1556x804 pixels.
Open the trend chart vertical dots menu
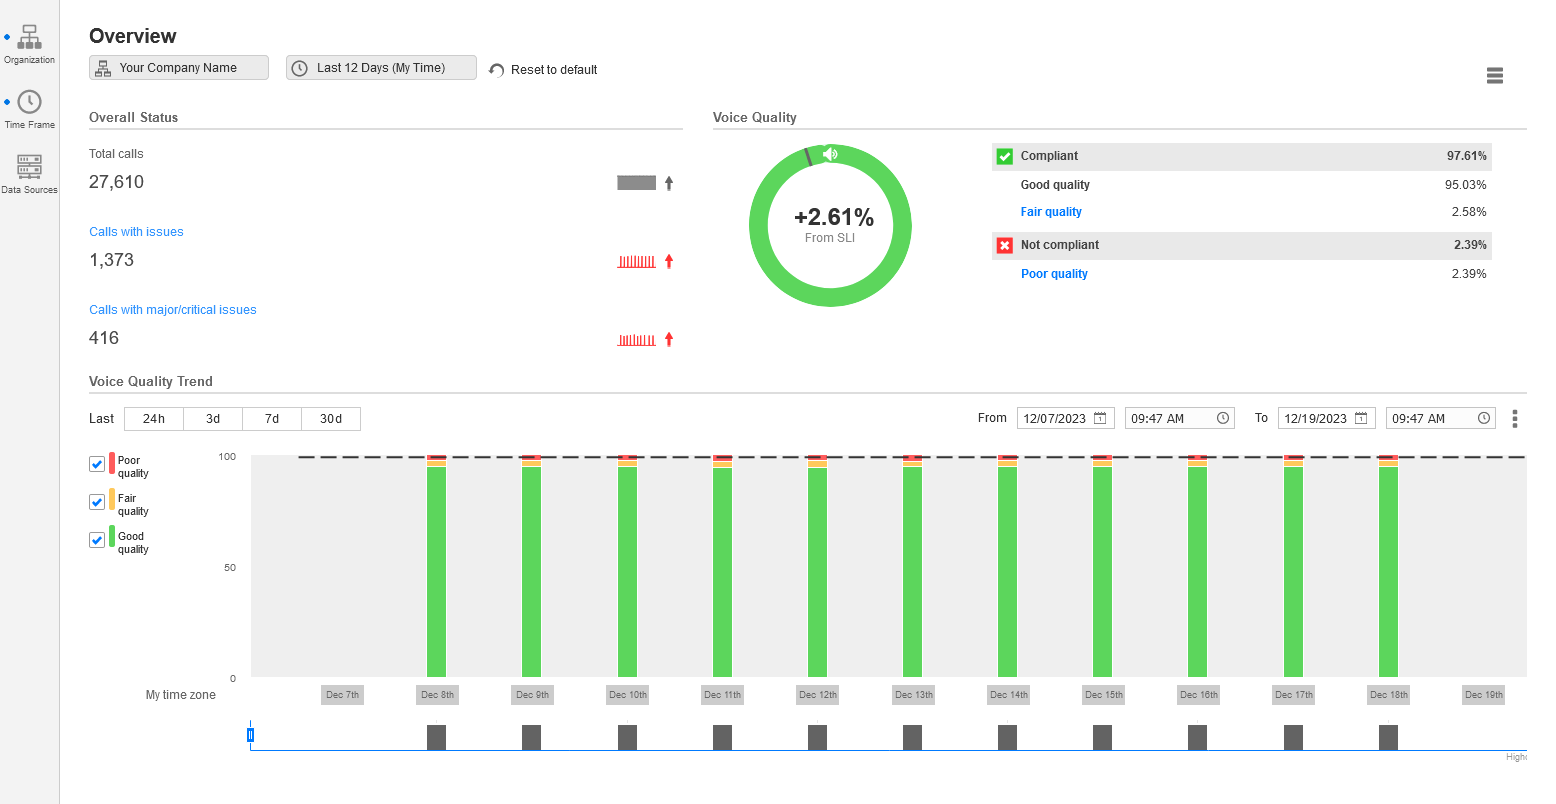1515,418
